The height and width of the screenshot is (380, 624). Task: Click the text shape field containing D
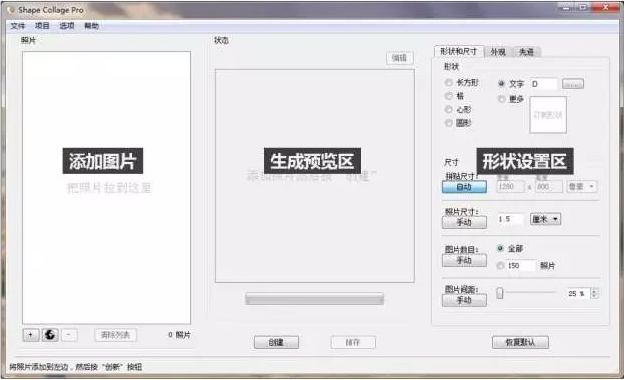[543, 84]
